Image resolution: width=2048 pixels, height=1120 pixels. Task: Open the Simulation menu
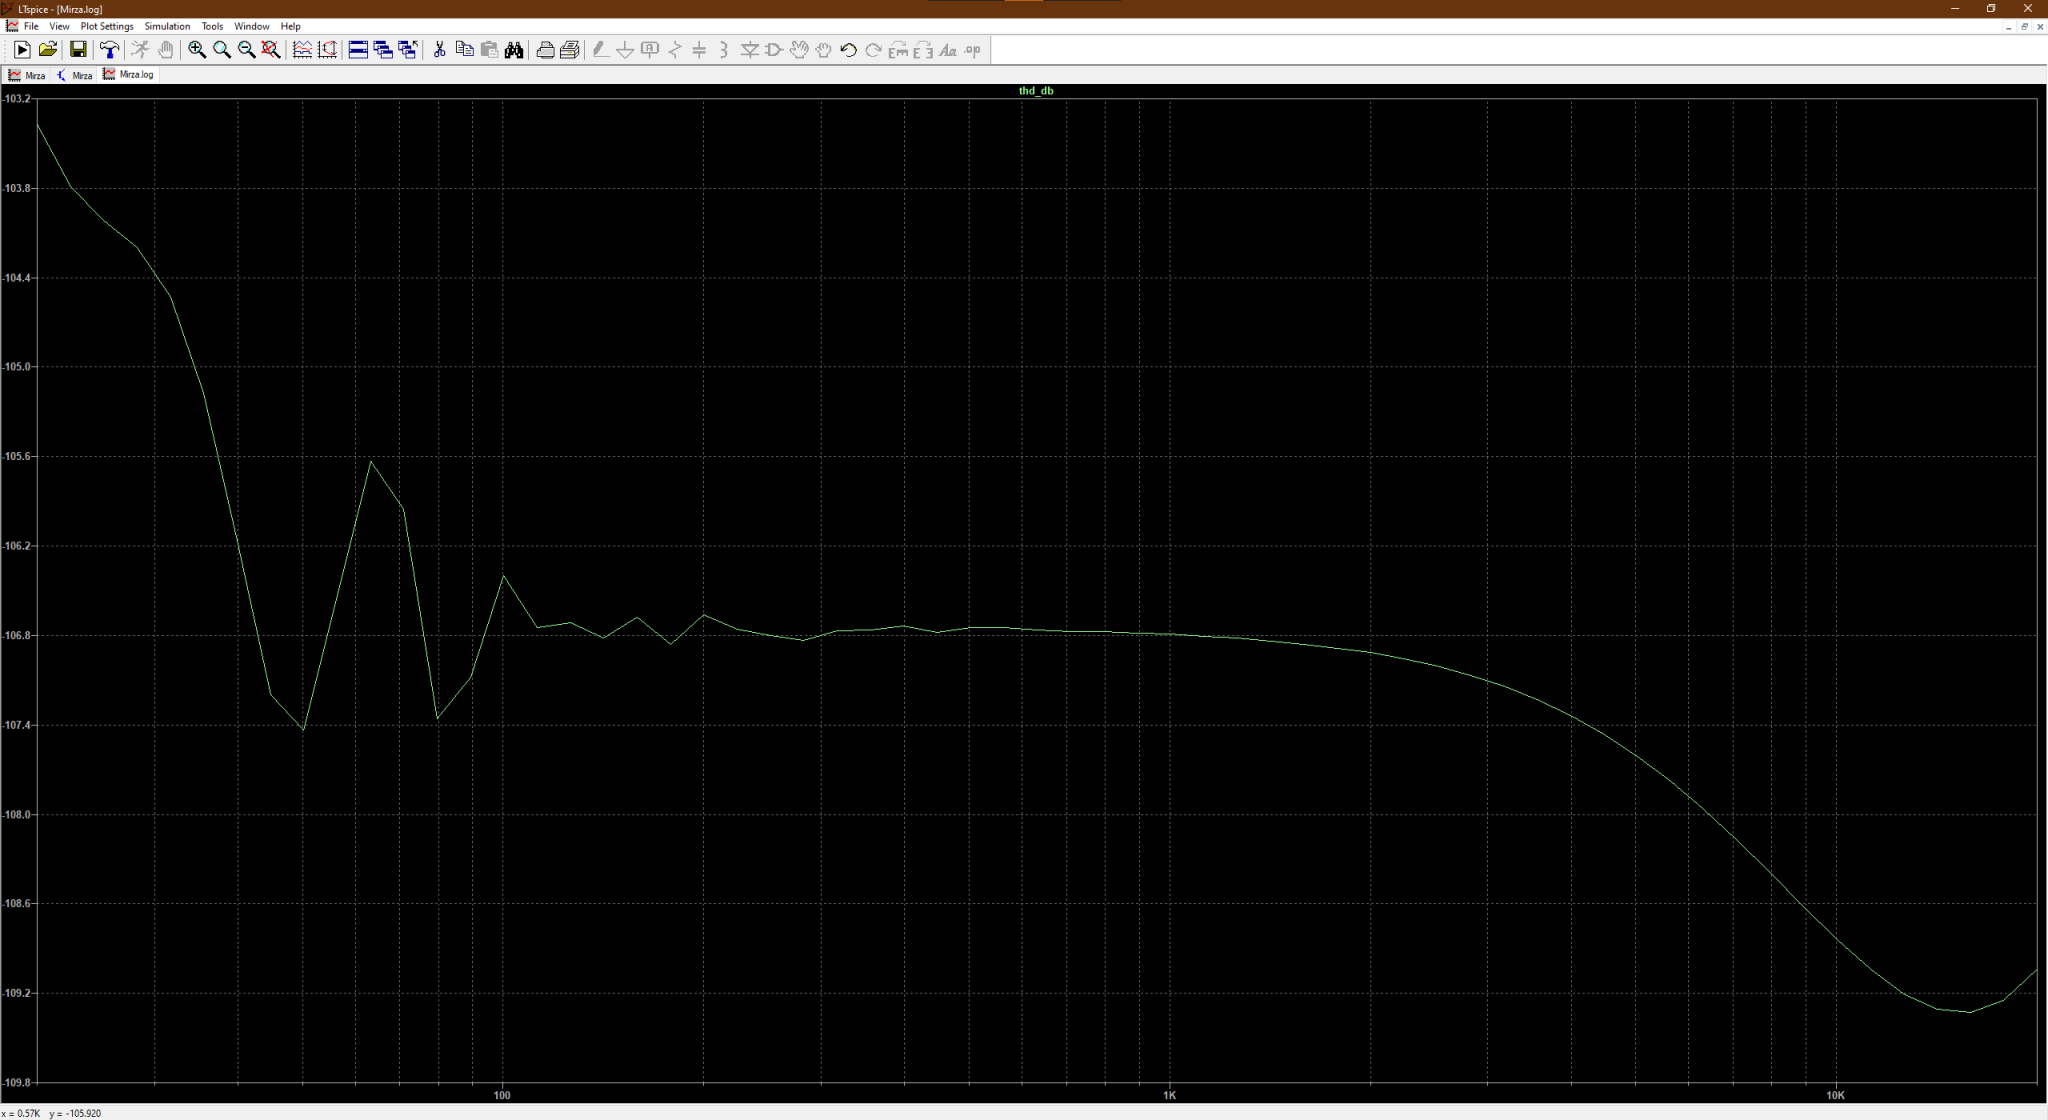coord(167,26)
